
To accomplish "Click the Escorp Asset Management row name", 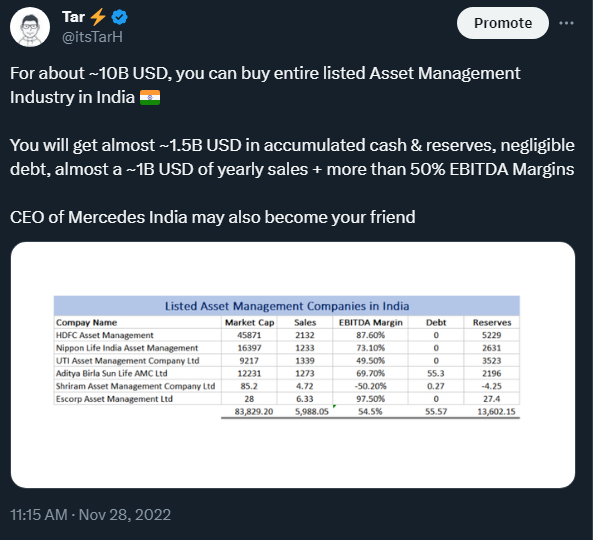I will tap(114, 399).
